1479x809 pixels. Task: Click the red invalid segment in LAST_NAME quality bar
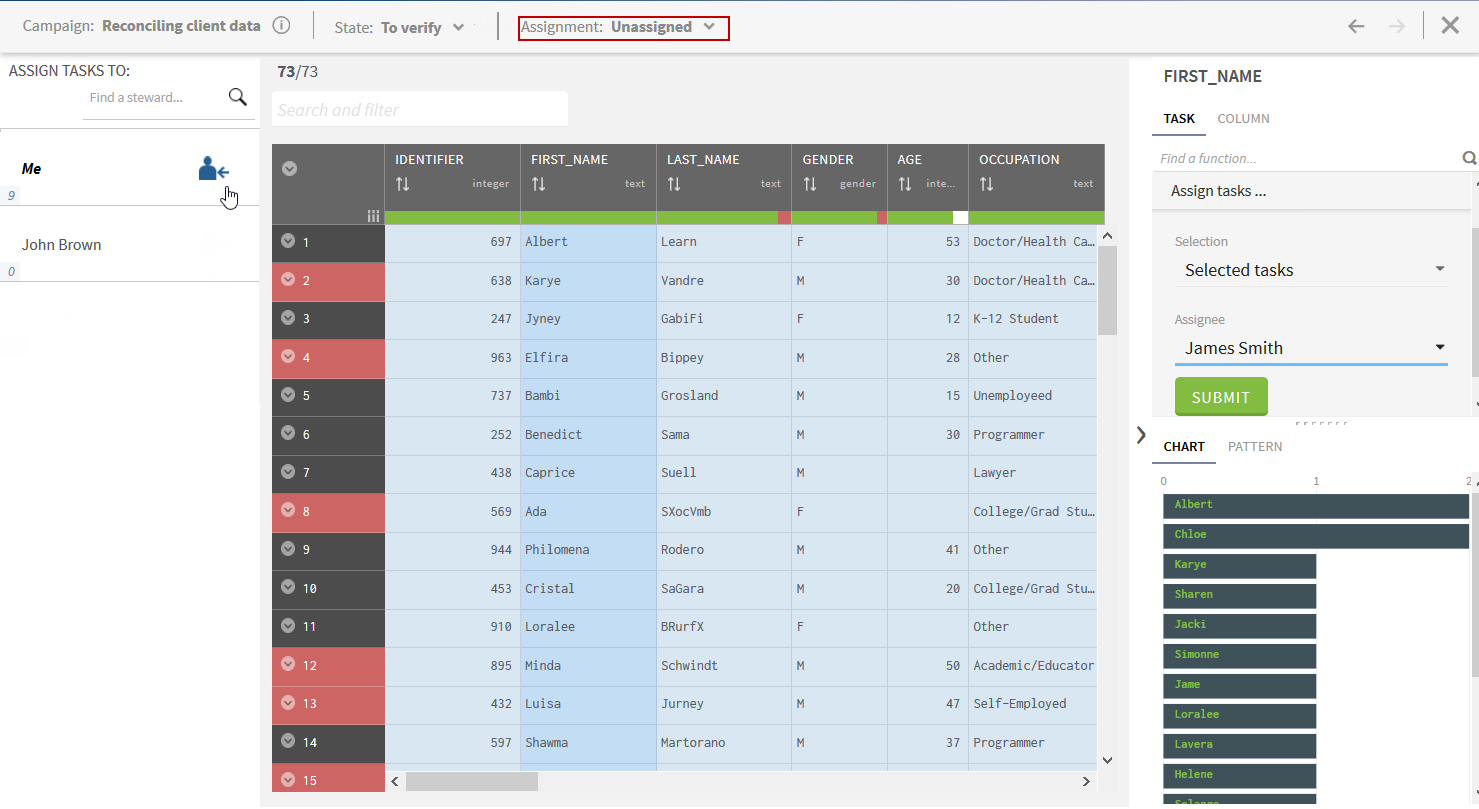tap(784, 217)
